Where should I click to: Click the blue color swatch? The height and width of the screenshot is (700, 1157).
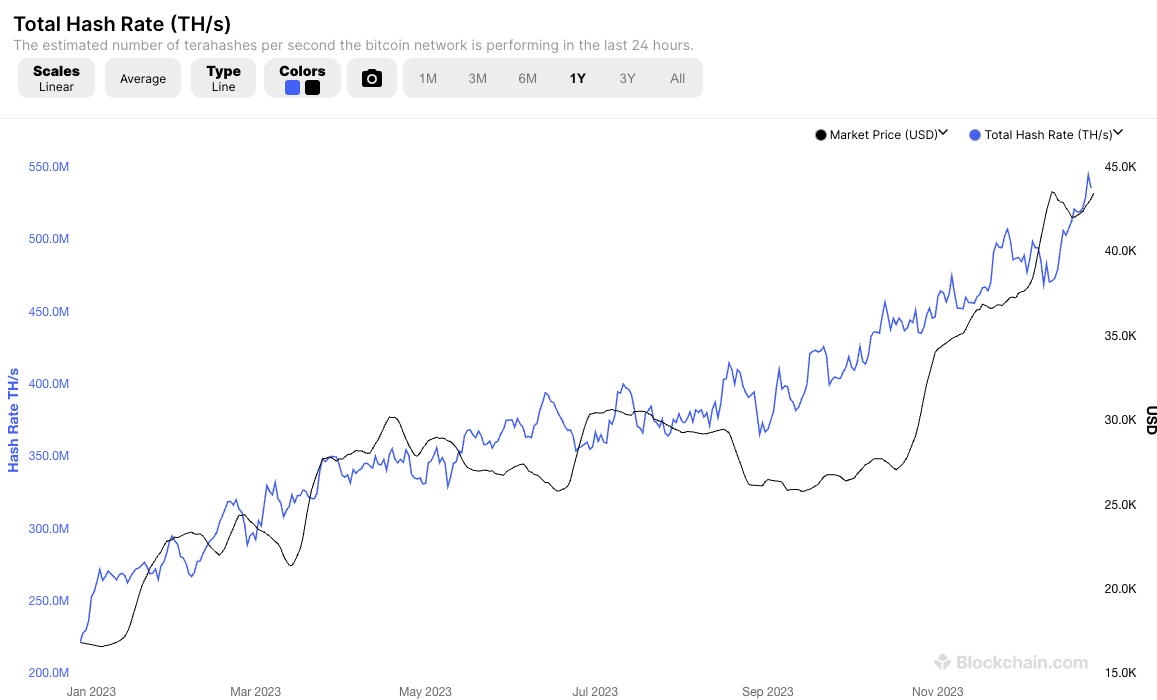292,88
